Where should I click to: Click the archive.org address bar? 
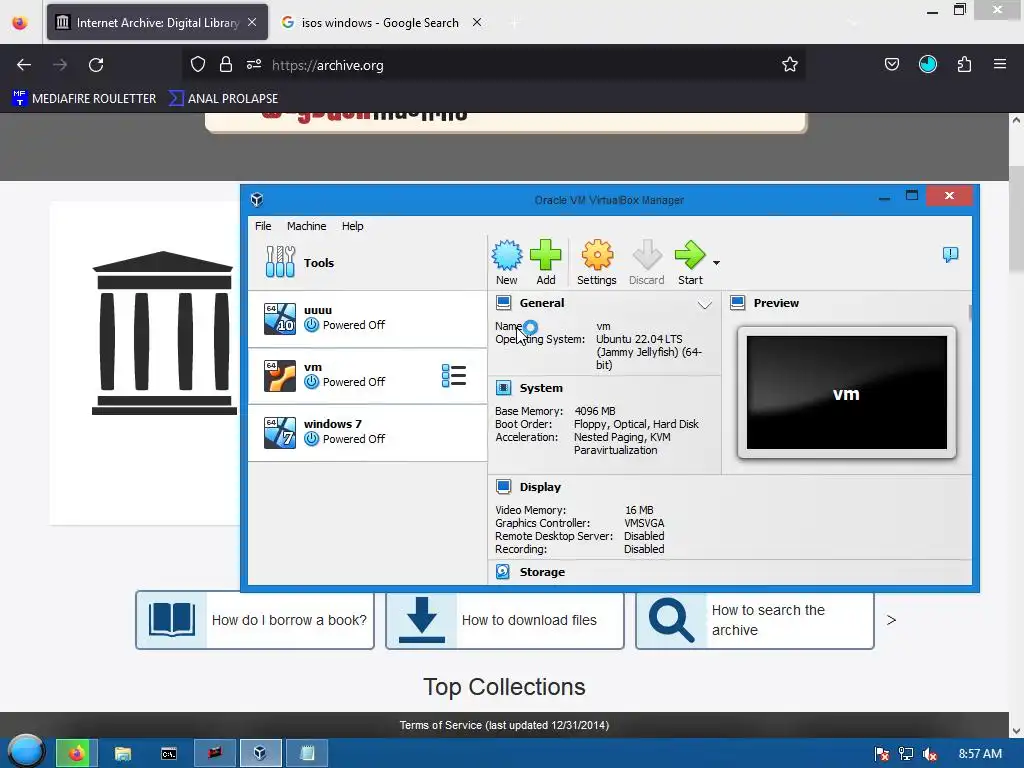(496, 65)
